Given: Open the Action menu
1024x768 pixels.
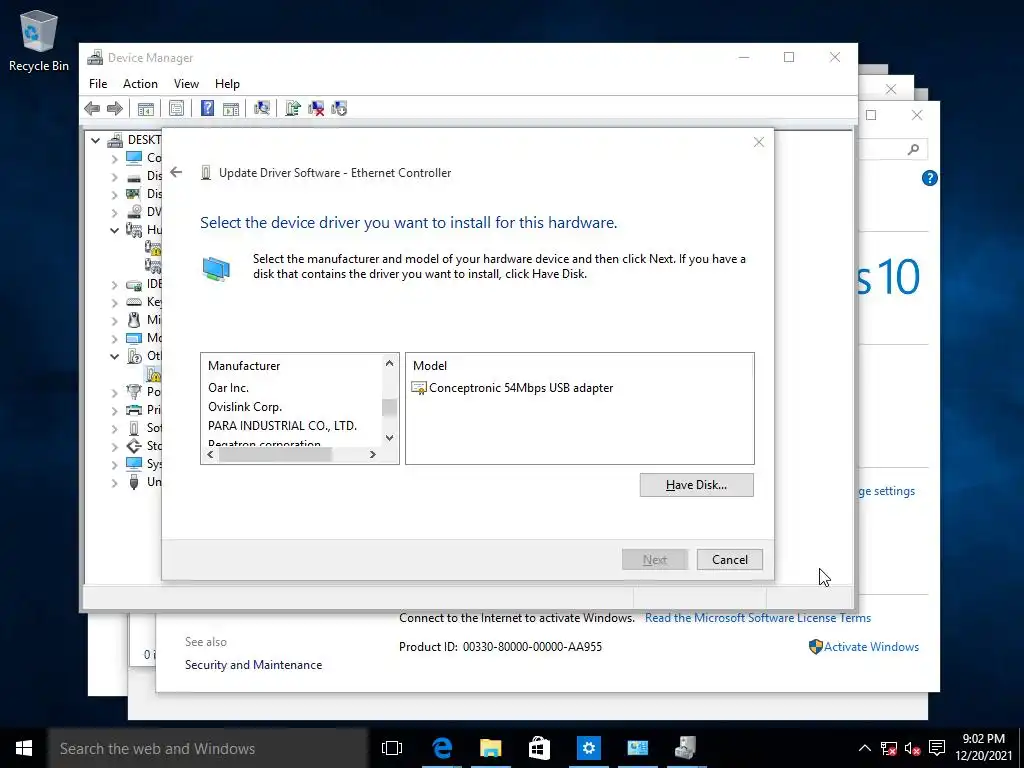Looking at the screenshot, I should point(140,84).
